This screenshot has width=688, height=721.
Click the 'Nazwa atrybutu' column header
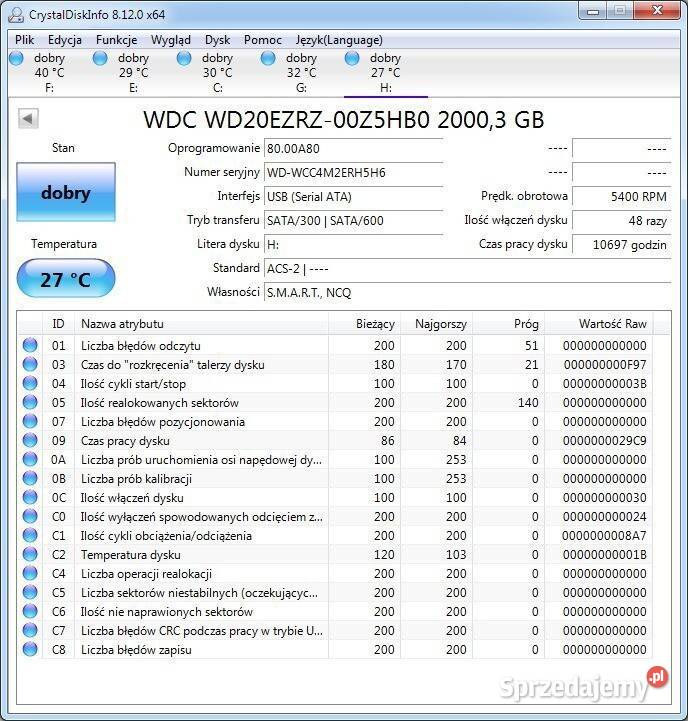pyautogui.click(x=201, y=324)
